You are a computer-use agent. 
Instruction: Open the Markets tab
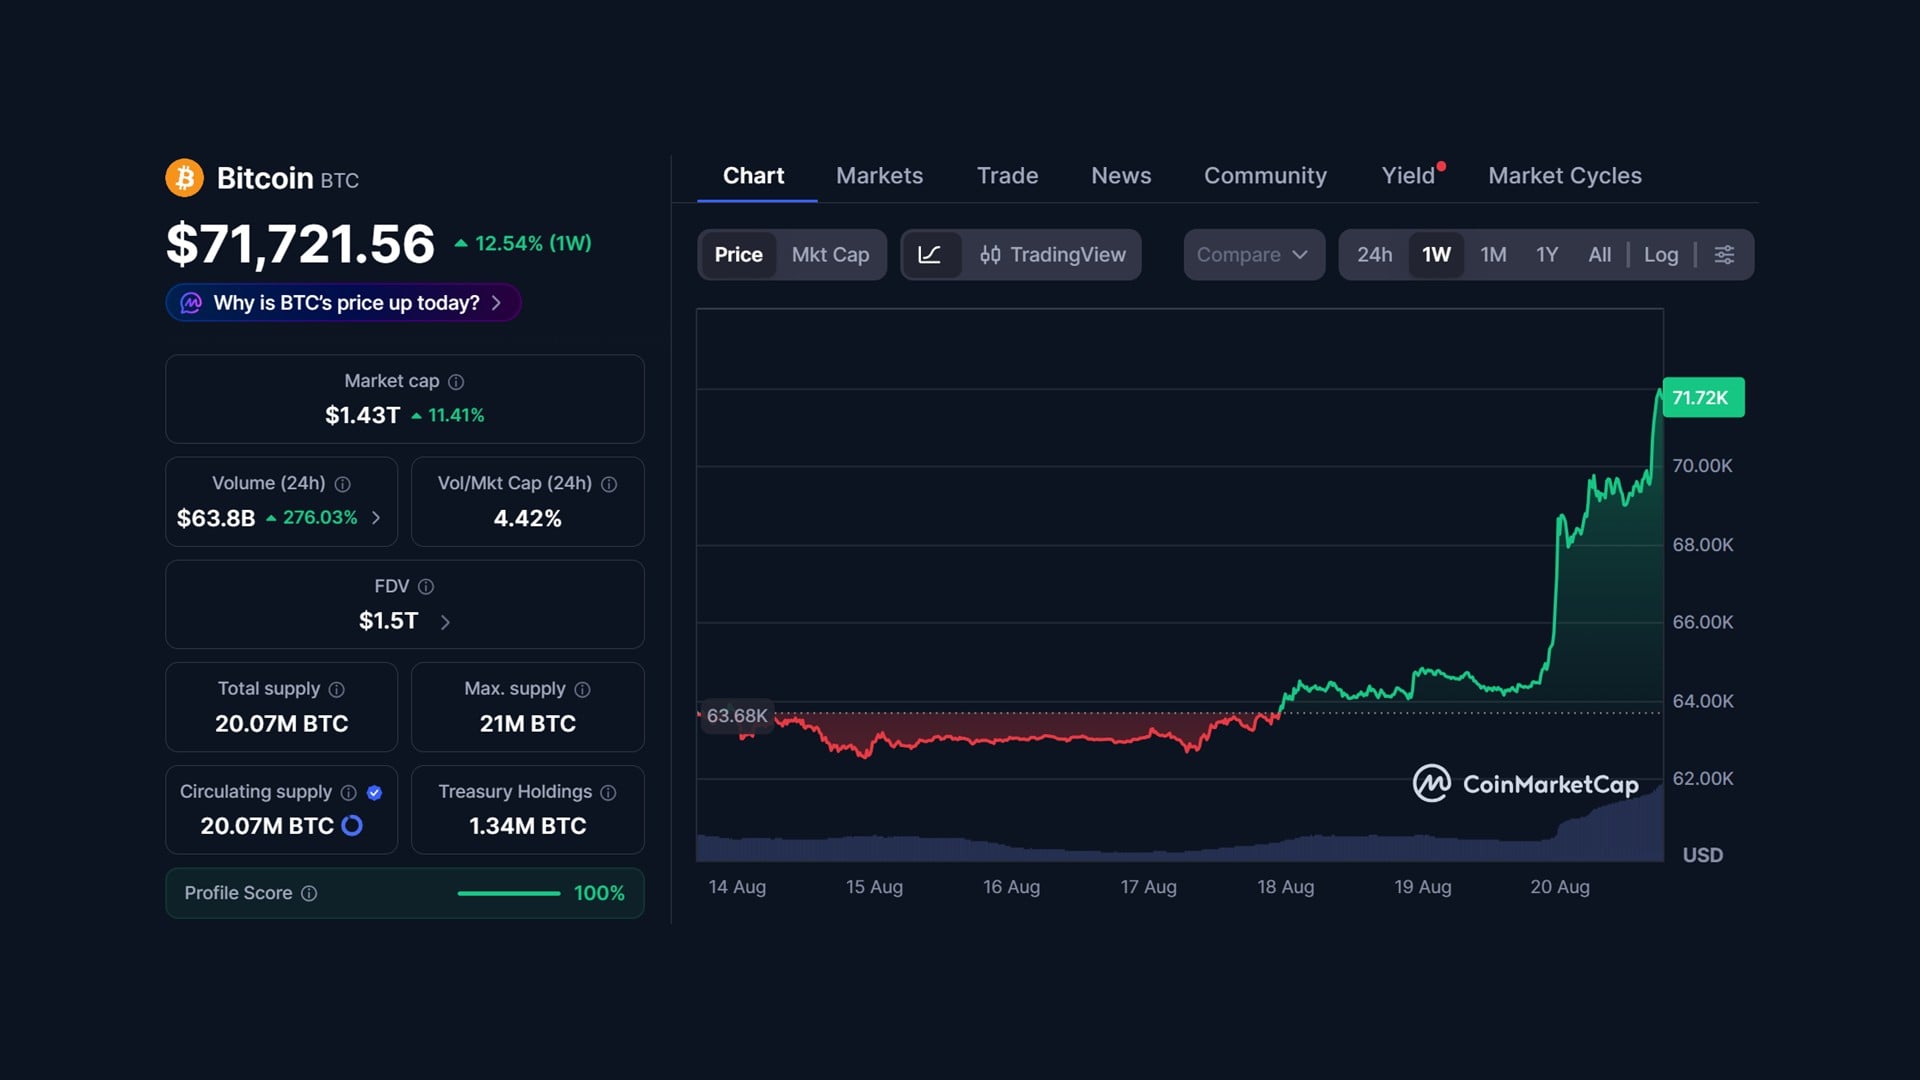879,176
